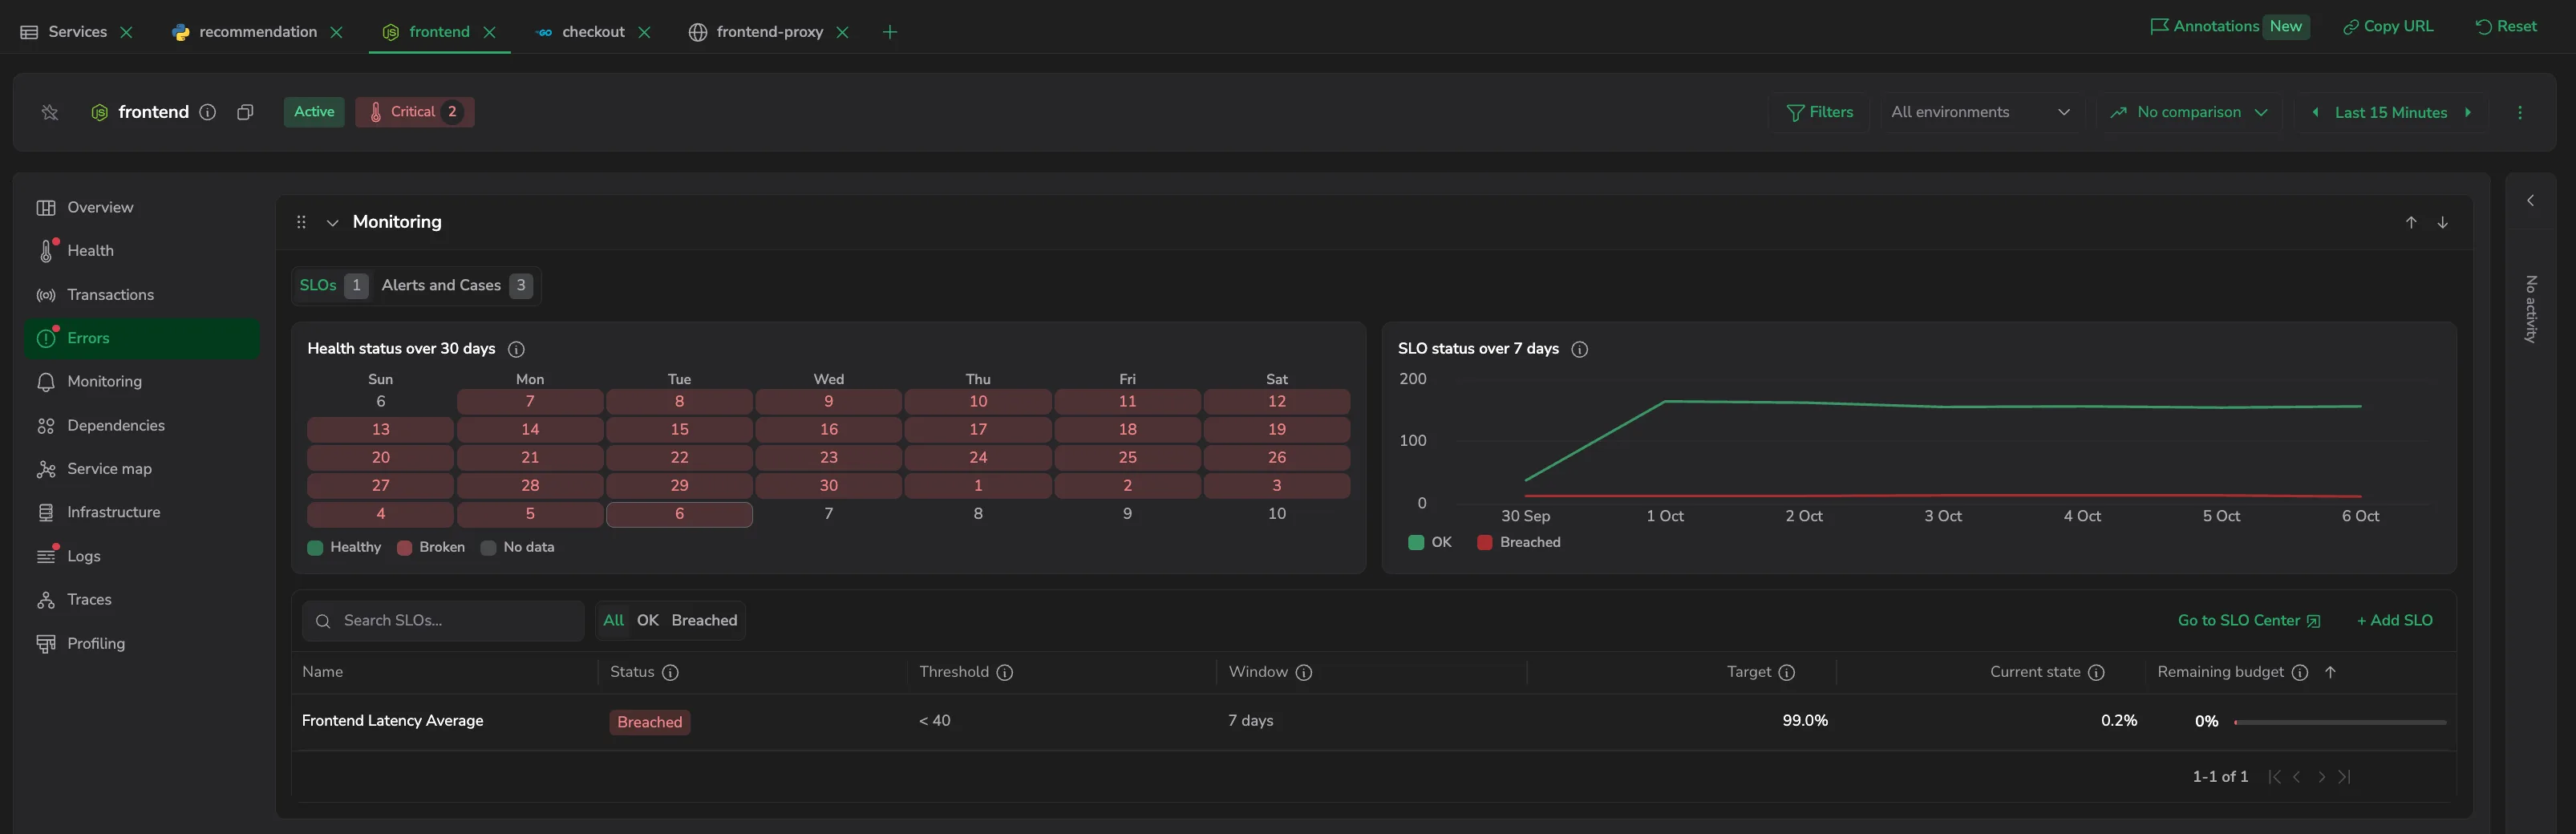The height and width of the screenshot is (834, 2576).
Task: Toggle OK series in SLO chart legend
Action: click(1430, 543)
